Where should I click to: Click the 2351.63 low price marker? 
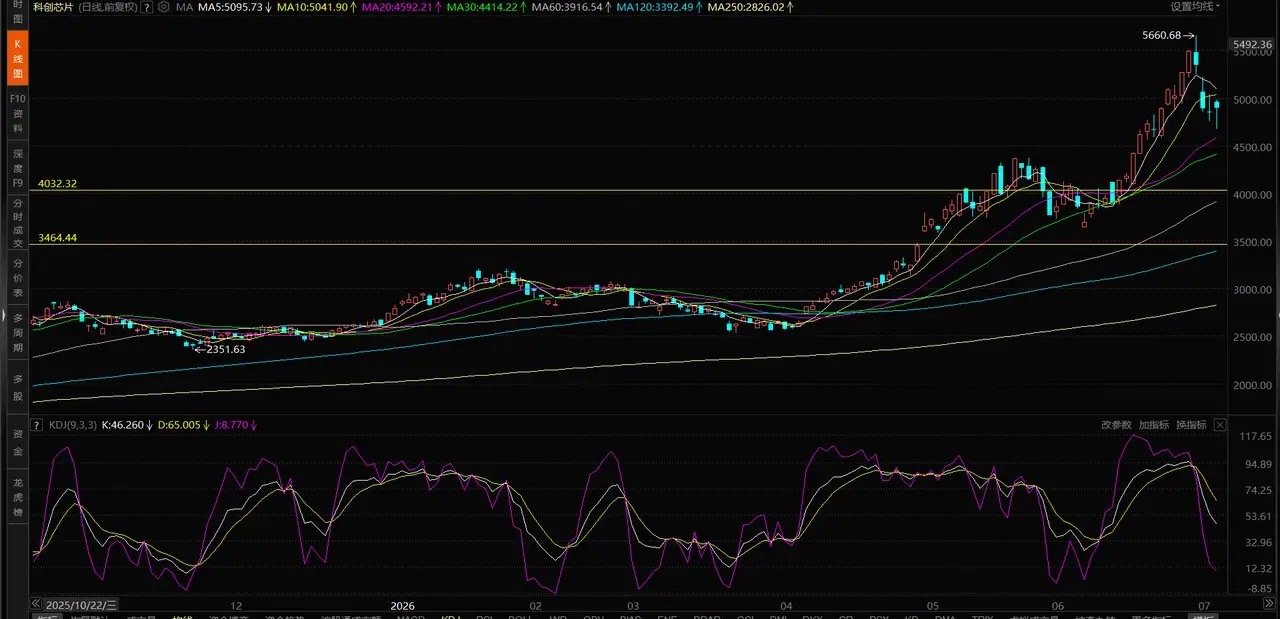226,349
